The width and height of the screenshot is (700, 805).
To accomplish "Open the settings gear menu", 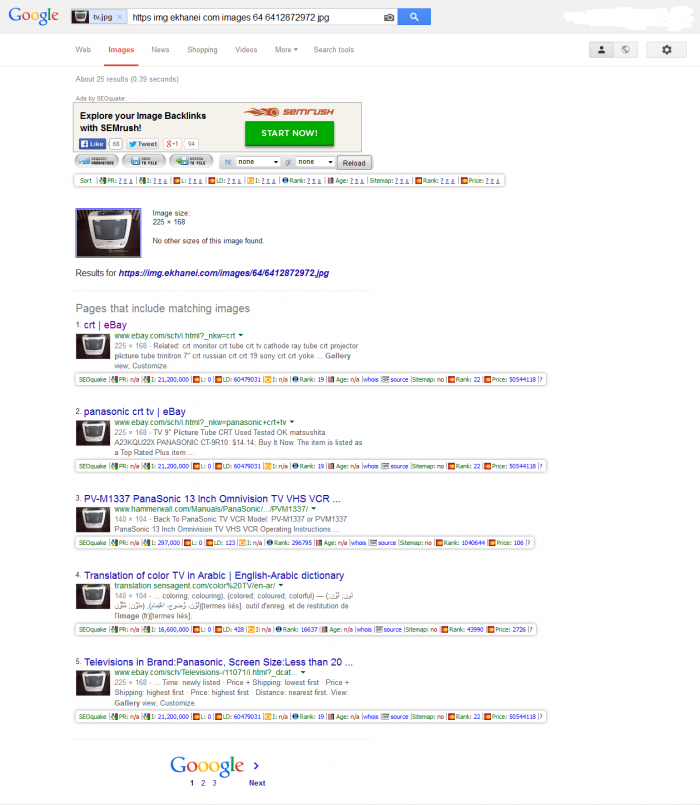I will click(666, 50).
